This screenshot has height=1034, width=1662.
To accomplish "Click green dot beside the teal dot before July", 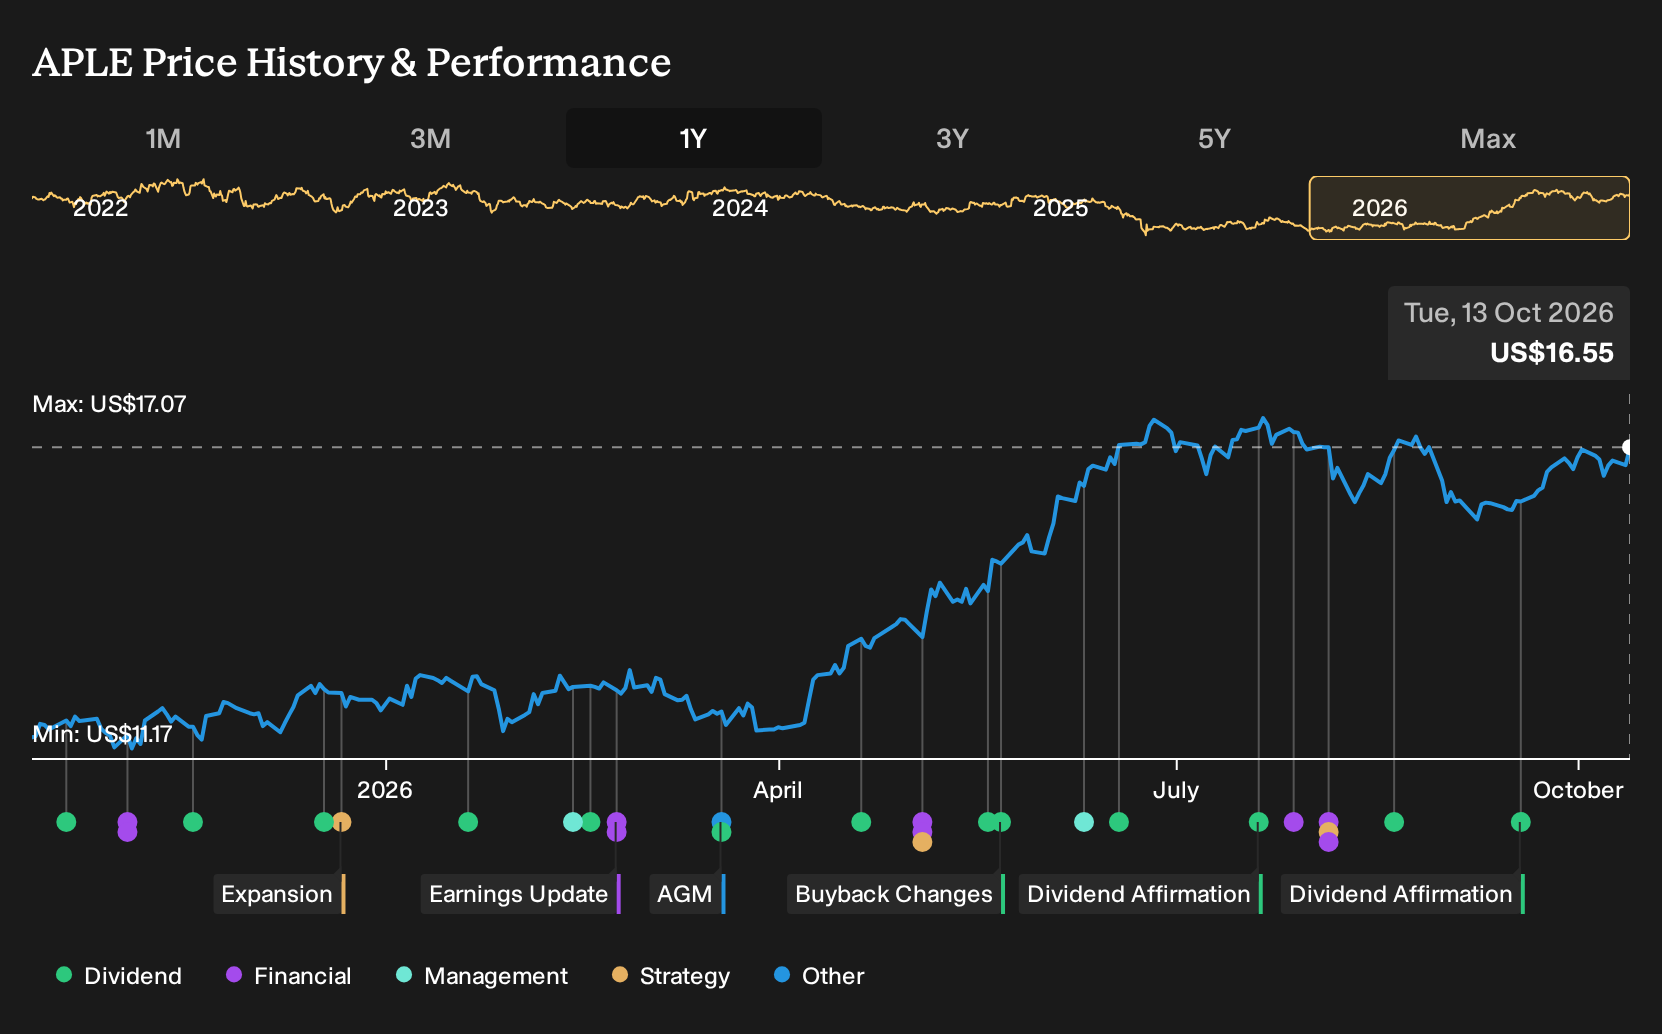I will click(x=1119, y=822).
